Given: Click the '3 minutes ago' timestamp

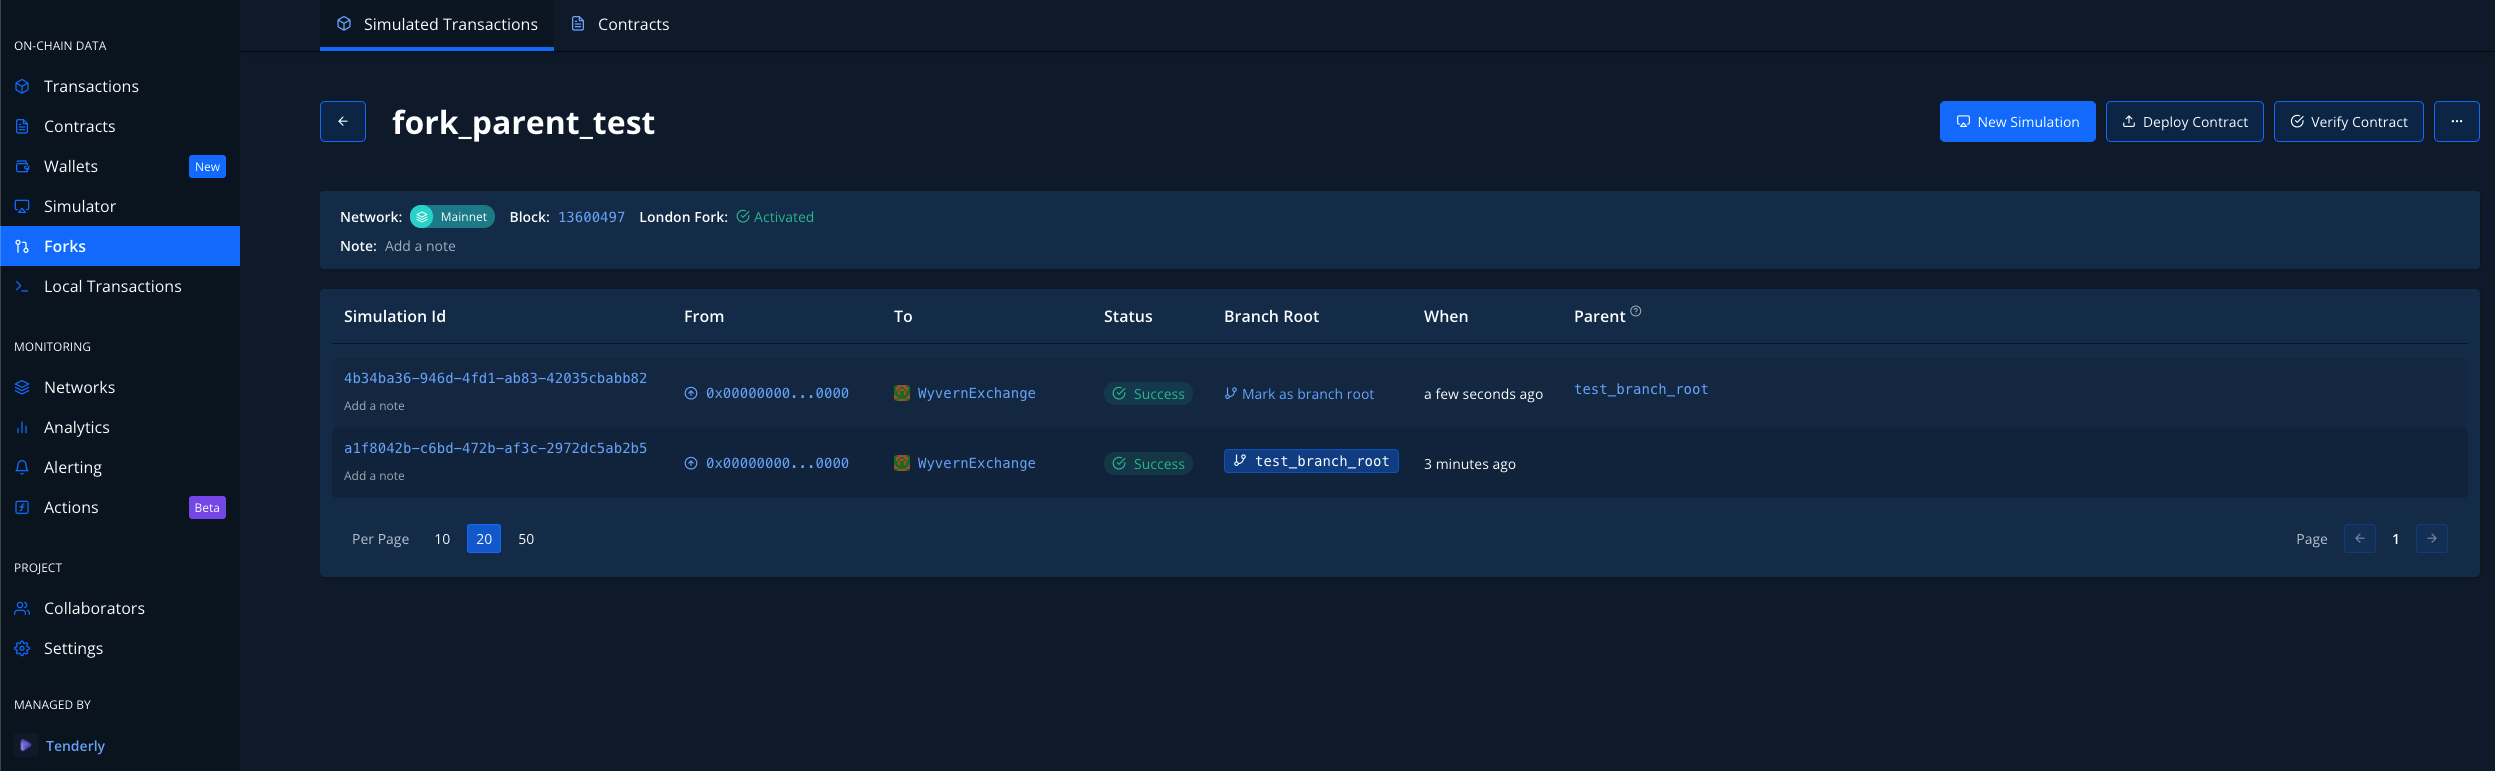Looking at the screenshot, I should point(1469,464).
